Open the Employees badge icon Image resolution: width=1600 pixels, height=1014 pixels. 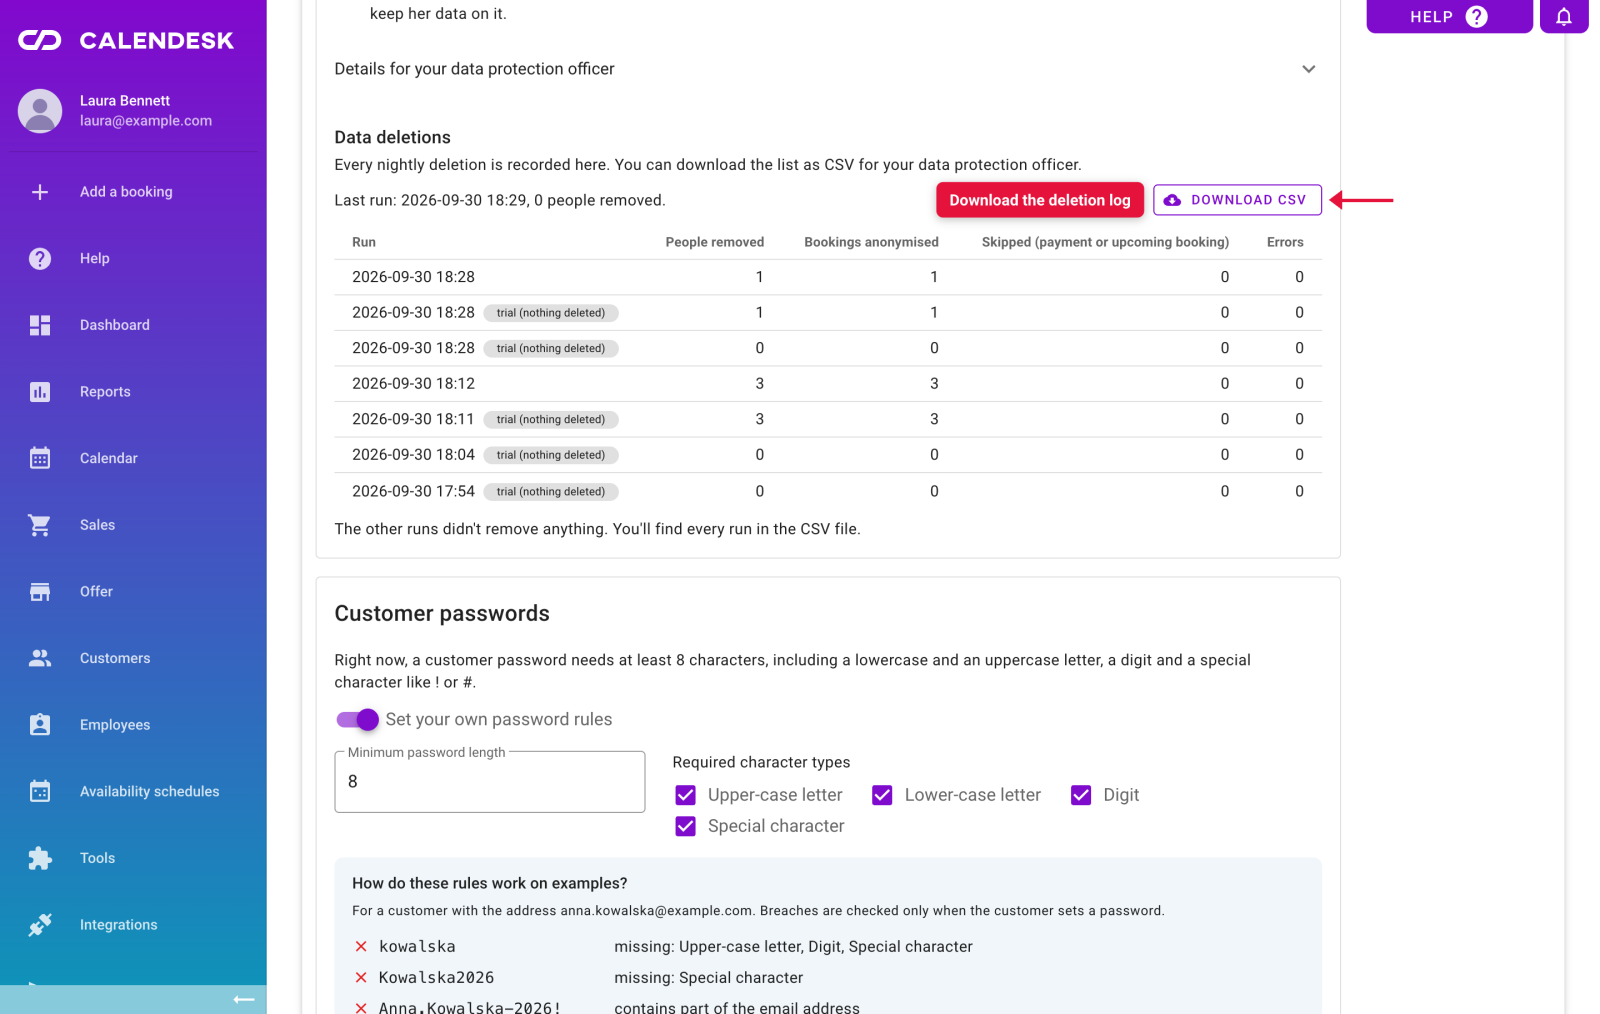[x=40, y=725]
